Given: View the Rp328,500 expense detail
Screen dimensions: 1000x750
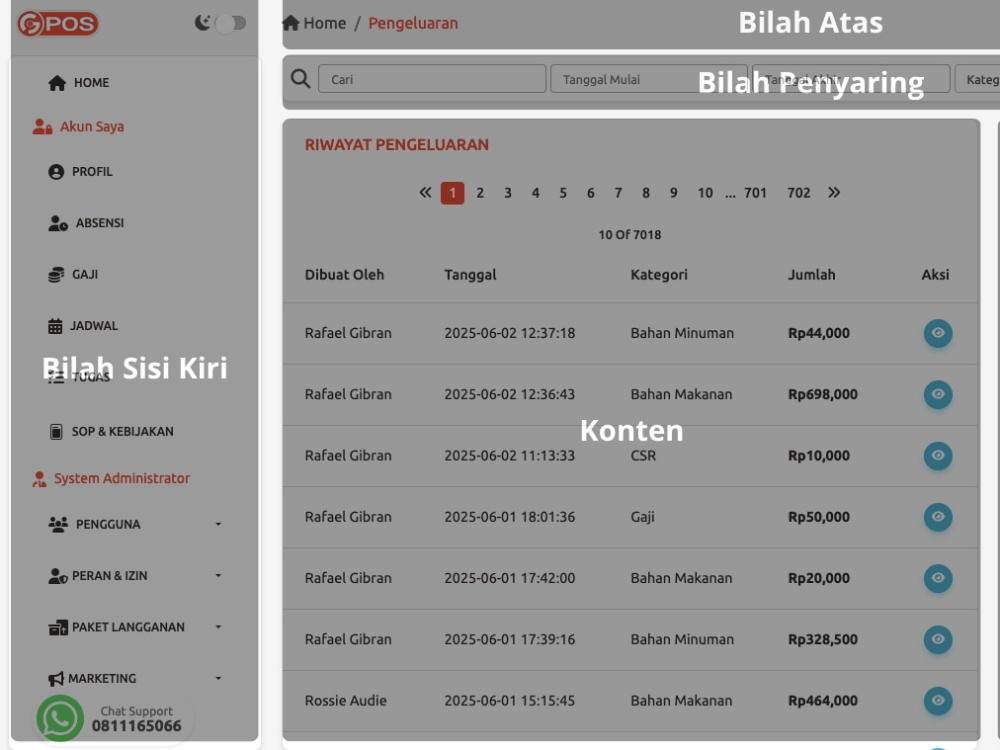Looking at the screenshot, I should pos(938,639).
